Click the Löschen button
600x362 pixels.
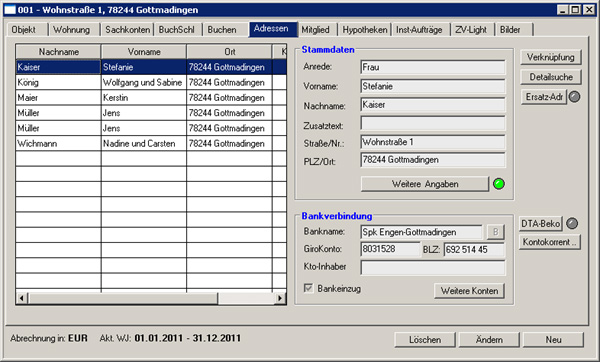click(425, 340)
